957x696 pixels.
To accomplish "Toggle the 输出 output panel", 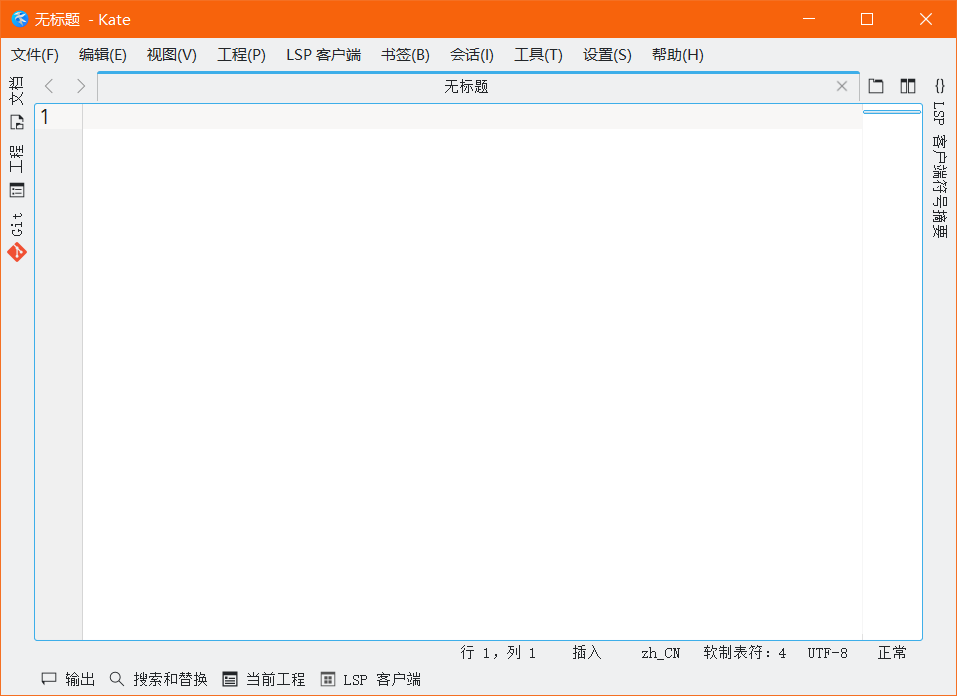I will 68,680.
